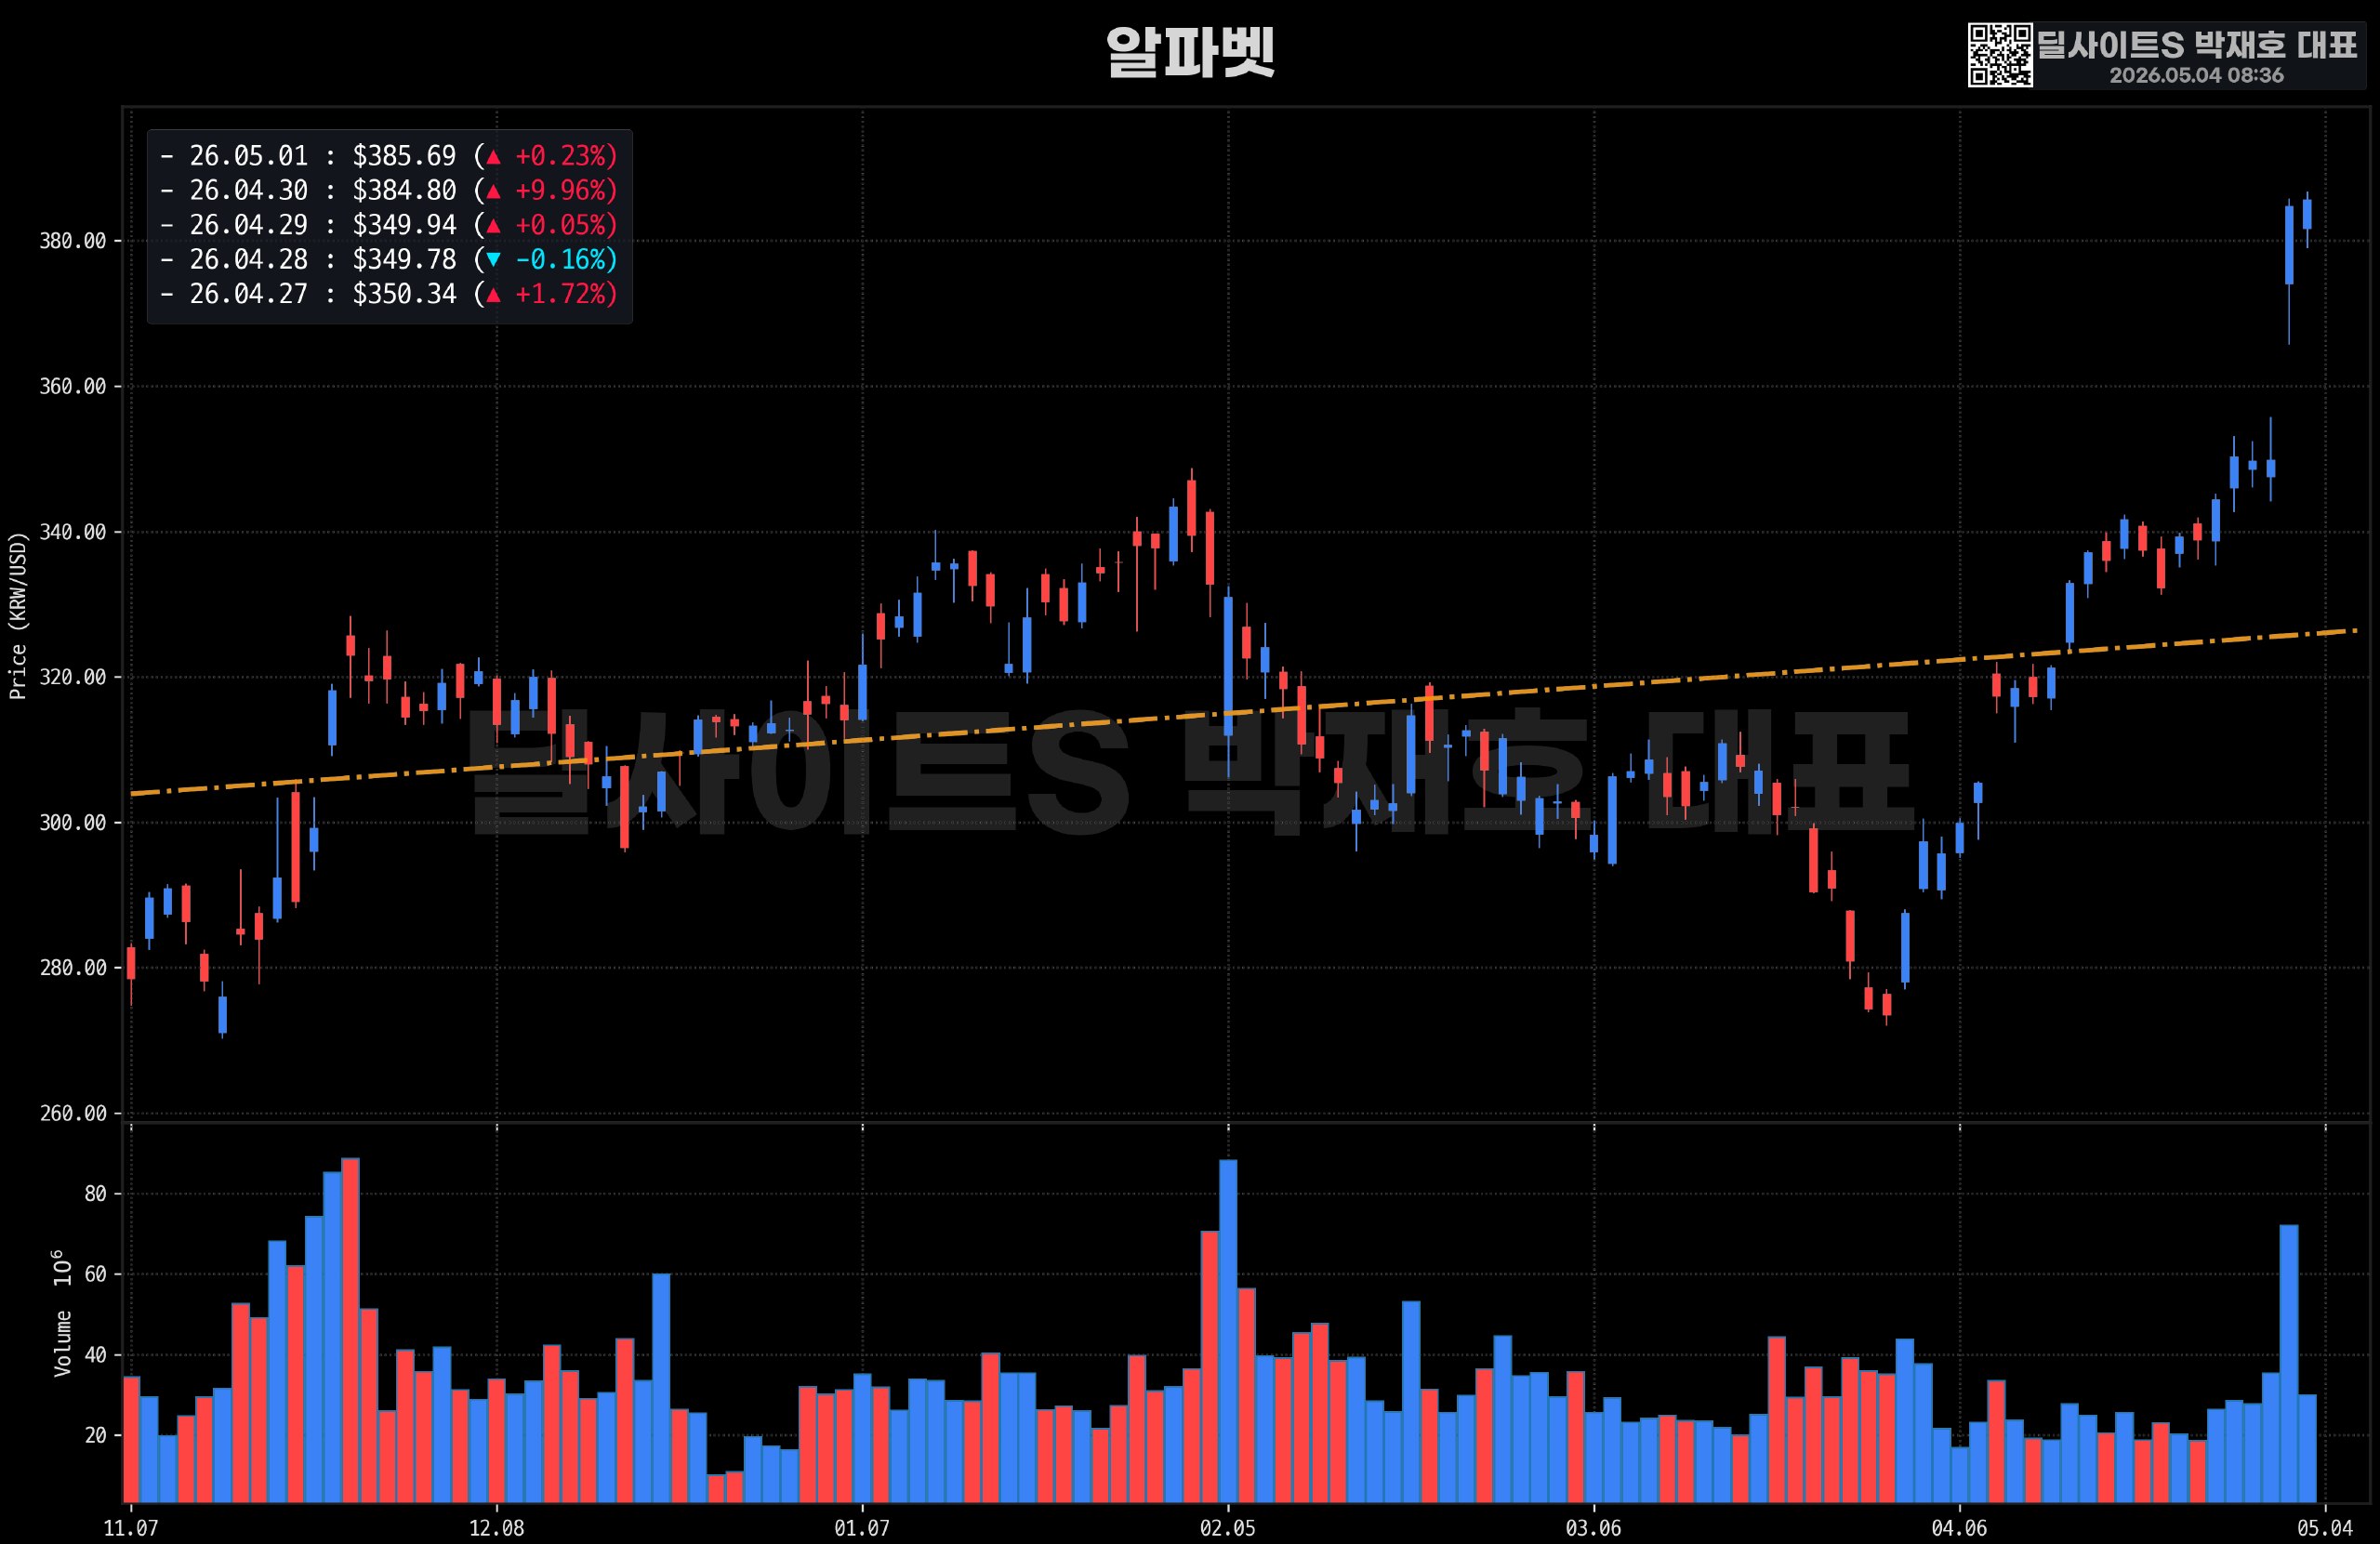Click the tallest blue volume bar at 02.05

pyautogui.click(x=1228, y=1331)
